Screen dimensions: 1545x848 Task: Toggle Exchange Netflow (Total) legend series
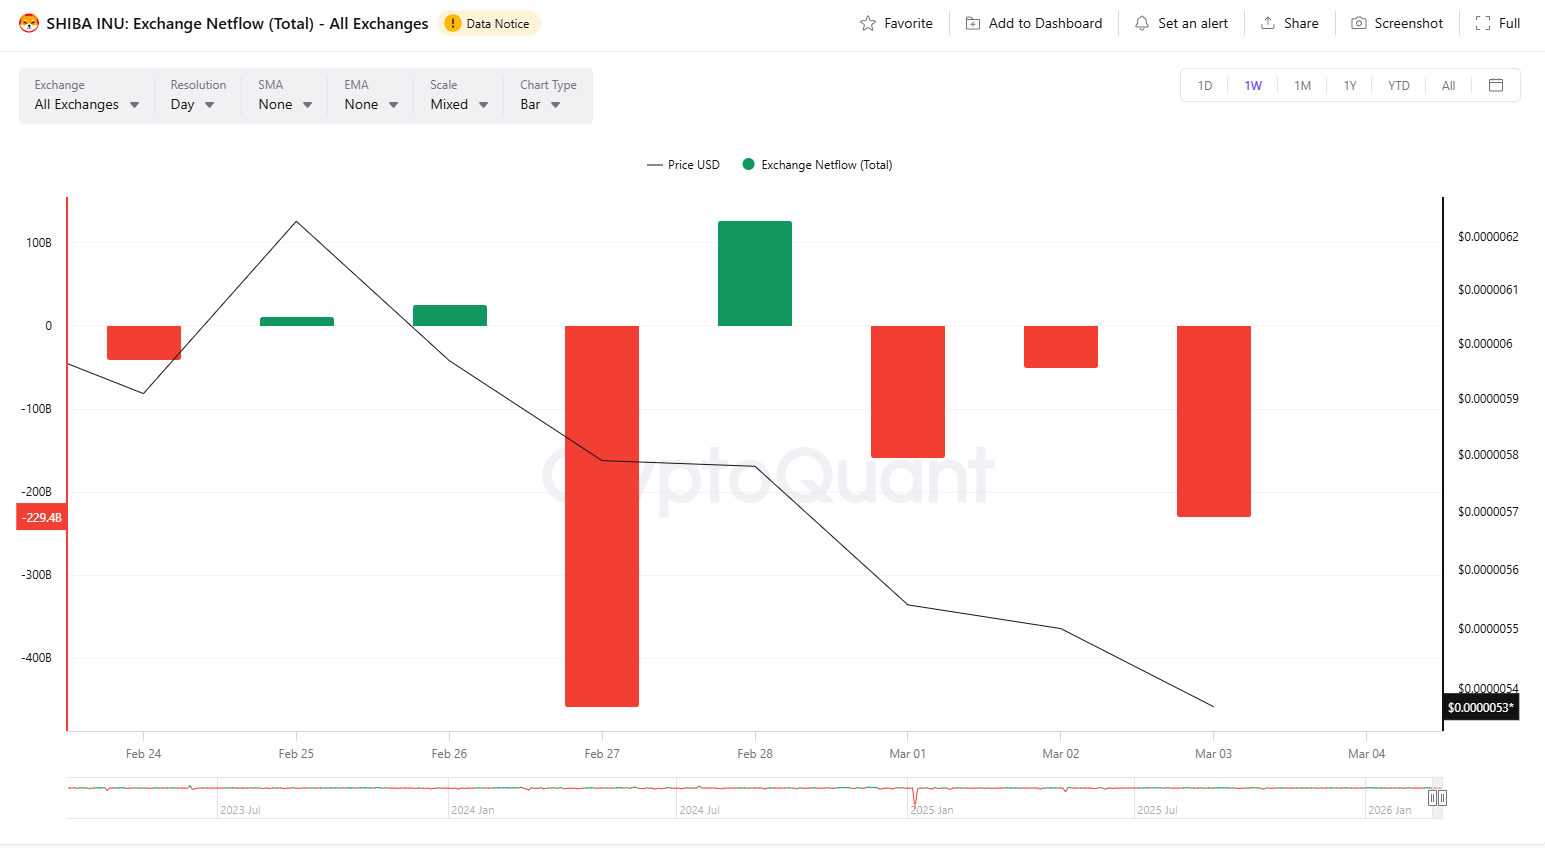pos(817,165)
